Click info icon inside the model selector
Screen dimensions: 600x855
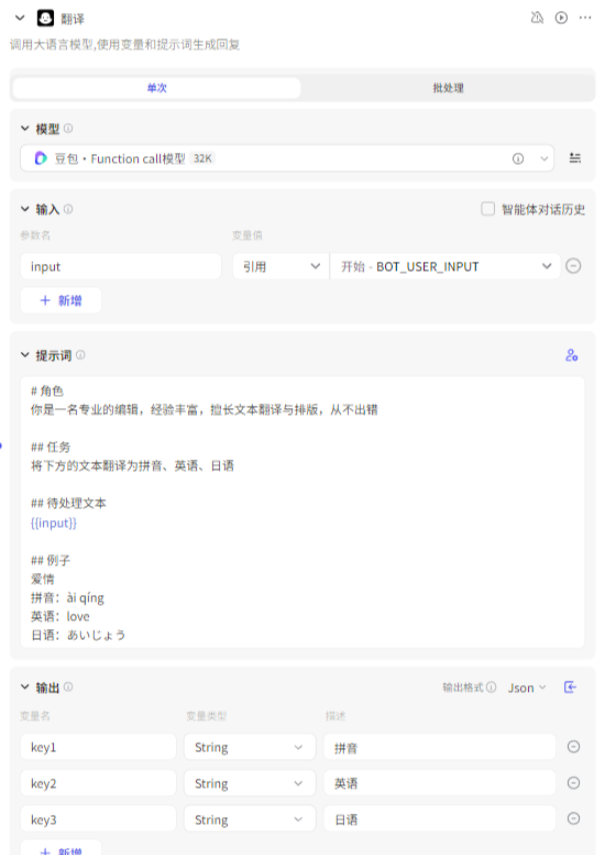518,158
